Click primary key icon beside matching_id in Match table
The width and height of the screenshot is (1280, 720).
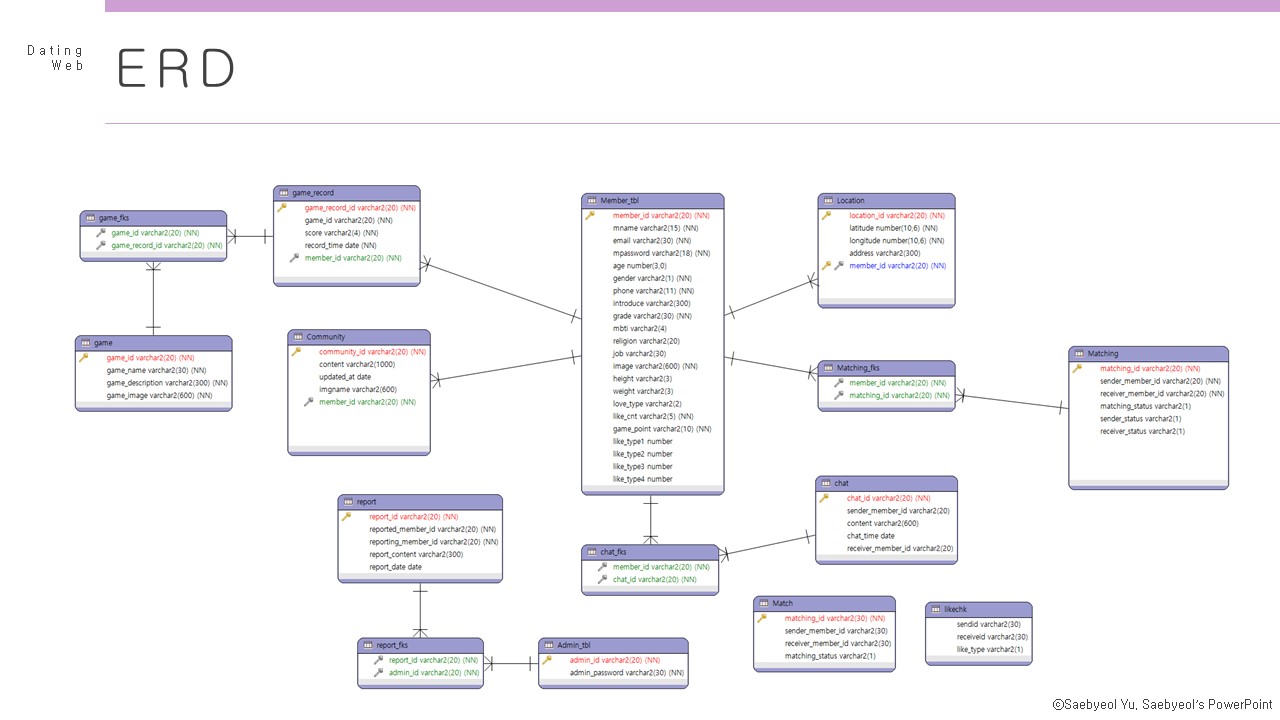[x=762, y=618]
